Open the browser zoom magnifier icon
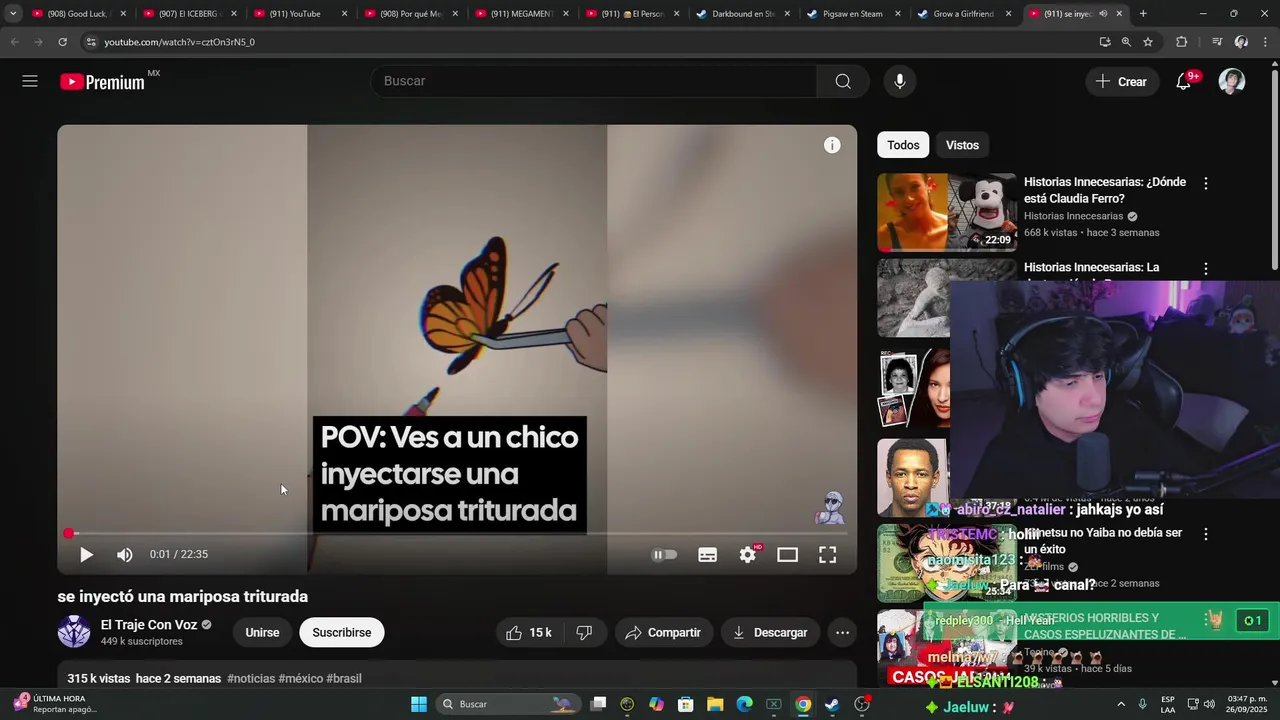Image resolution: width=1280 pixels, height=720 pixels. pos(1126,42)
